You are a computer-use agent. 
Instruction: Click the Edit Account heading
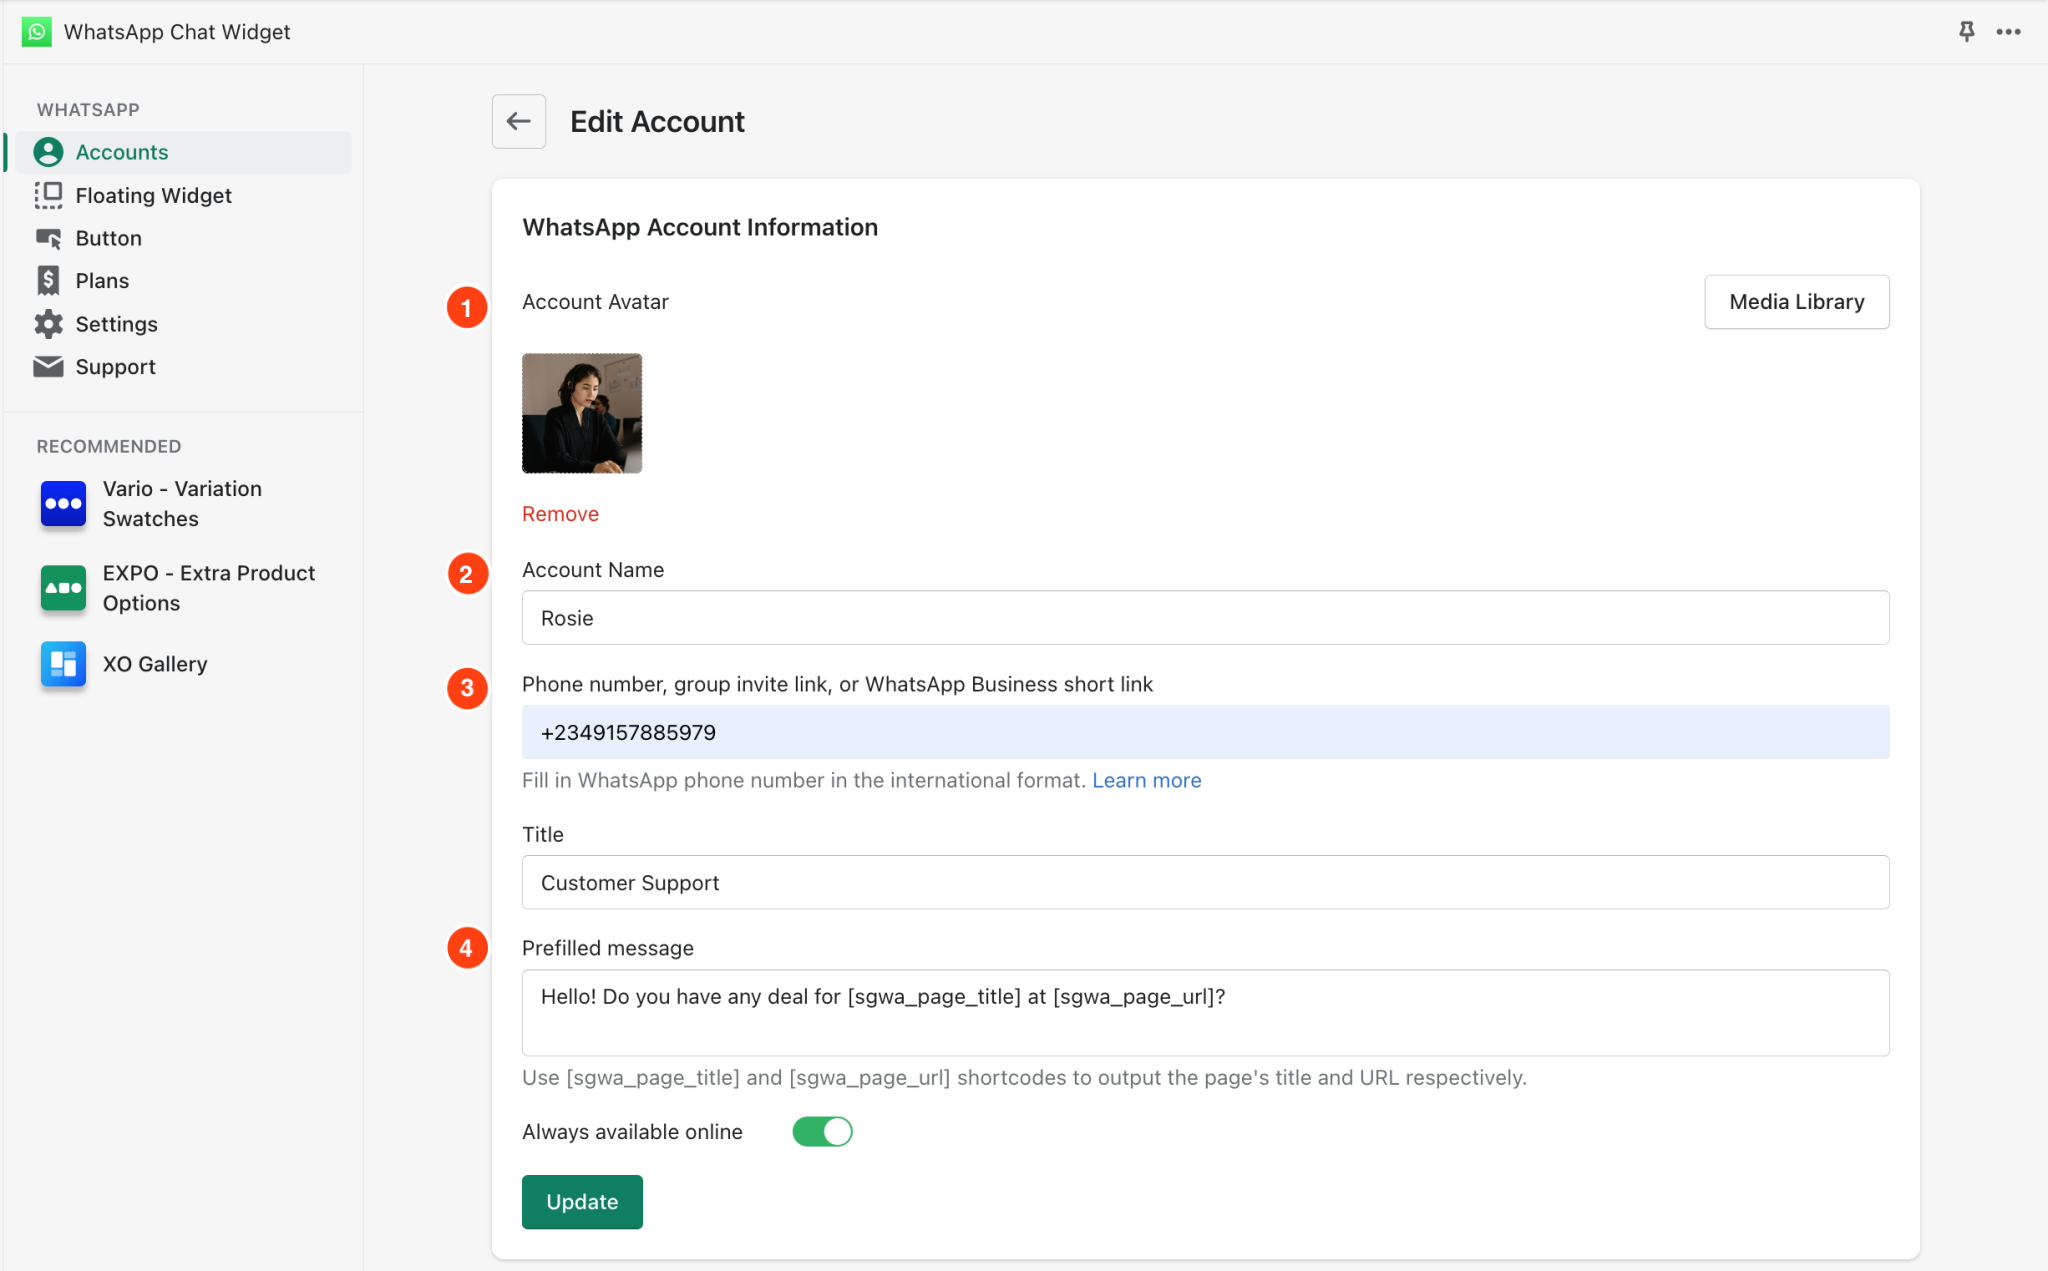657,122
